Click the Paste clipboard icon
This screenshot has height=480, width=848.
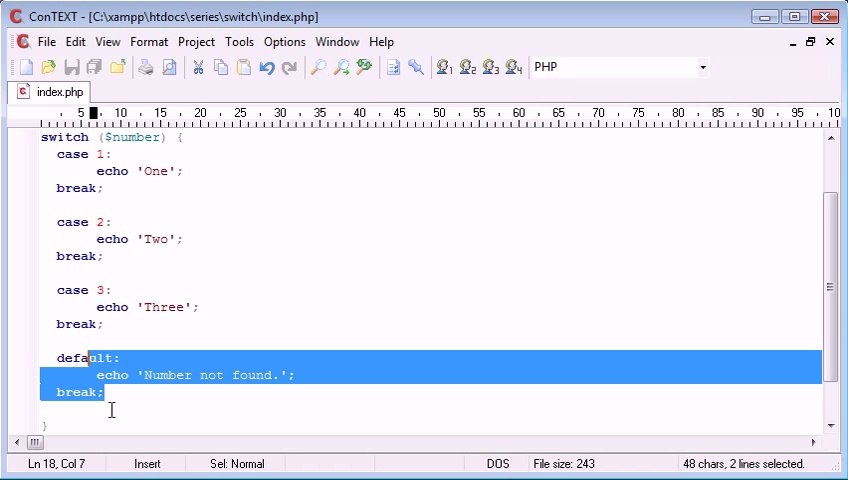244,68
